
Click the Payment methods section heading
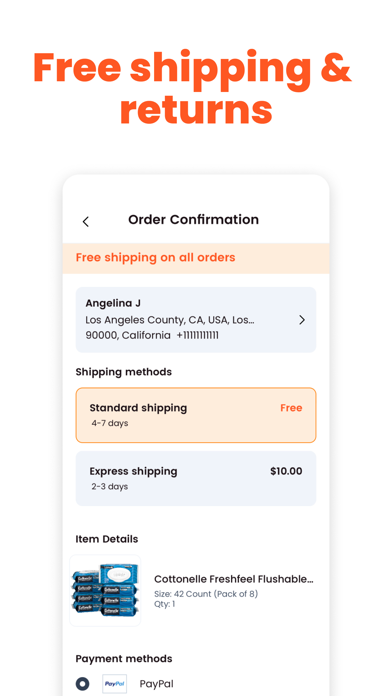124,658
